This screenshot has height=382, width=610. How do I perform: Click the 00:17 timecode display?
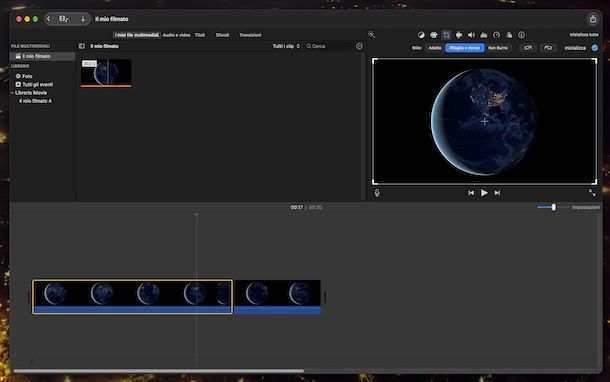point(296,207)
